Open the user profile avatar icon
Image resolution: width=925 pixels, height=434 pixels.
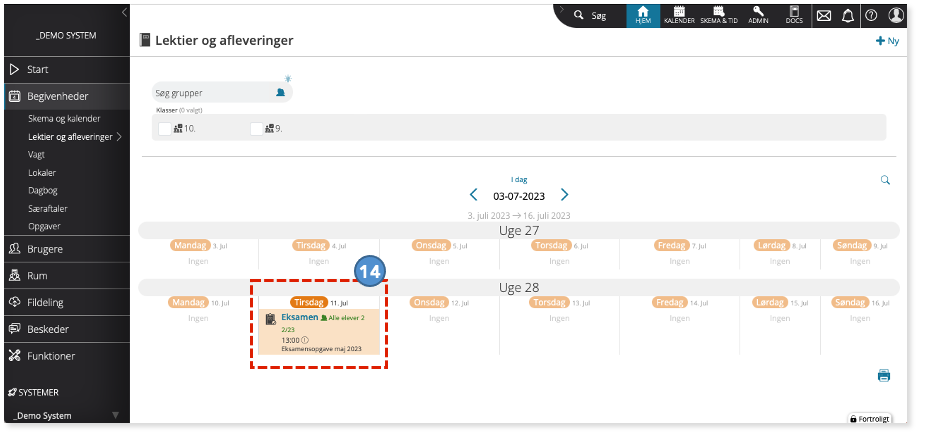click(x=896, y=15)
